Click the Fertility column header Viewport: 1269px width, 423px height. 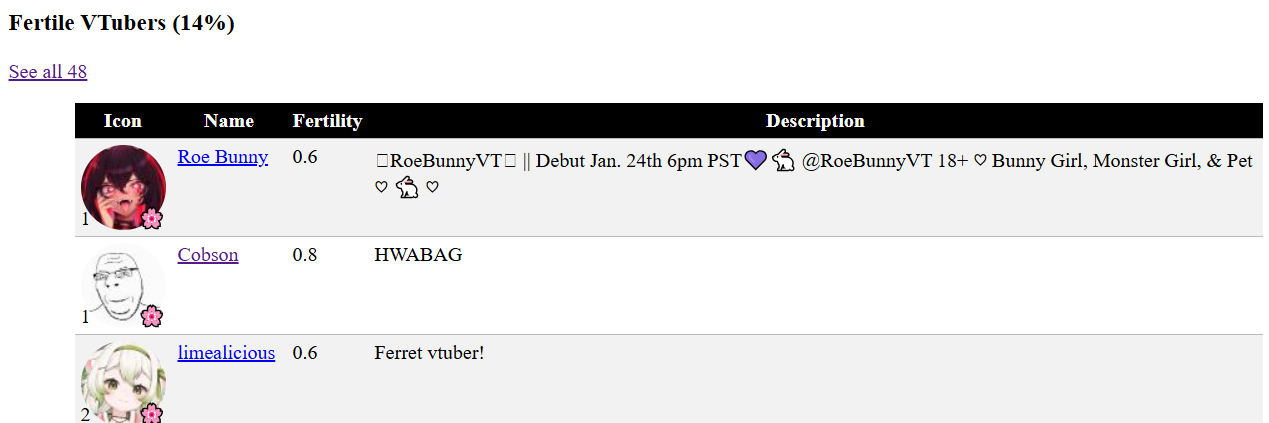(x=327, y=121)
